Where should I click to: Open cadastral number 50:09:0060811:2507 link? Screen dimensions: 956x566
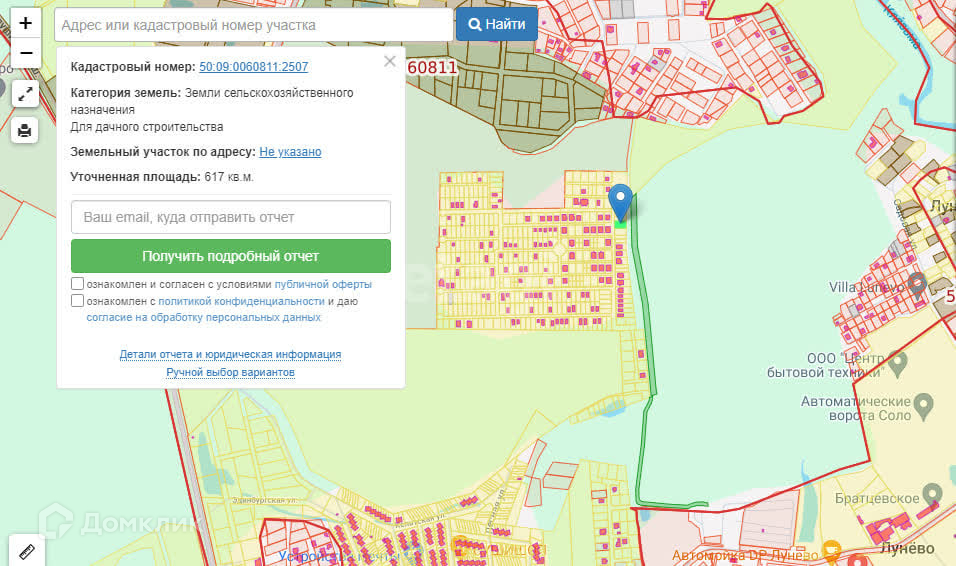(253, 67)
